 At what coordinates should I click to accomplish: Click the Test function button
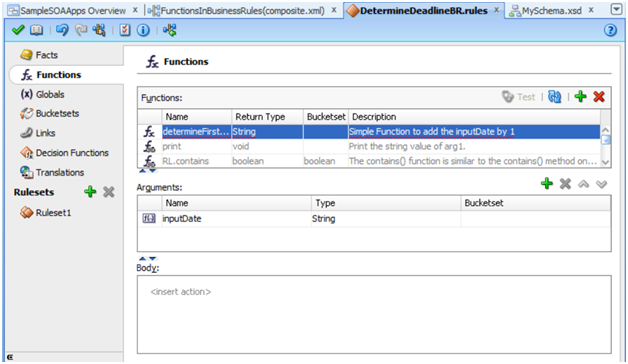pyautogui.click(x=519, y=97)
